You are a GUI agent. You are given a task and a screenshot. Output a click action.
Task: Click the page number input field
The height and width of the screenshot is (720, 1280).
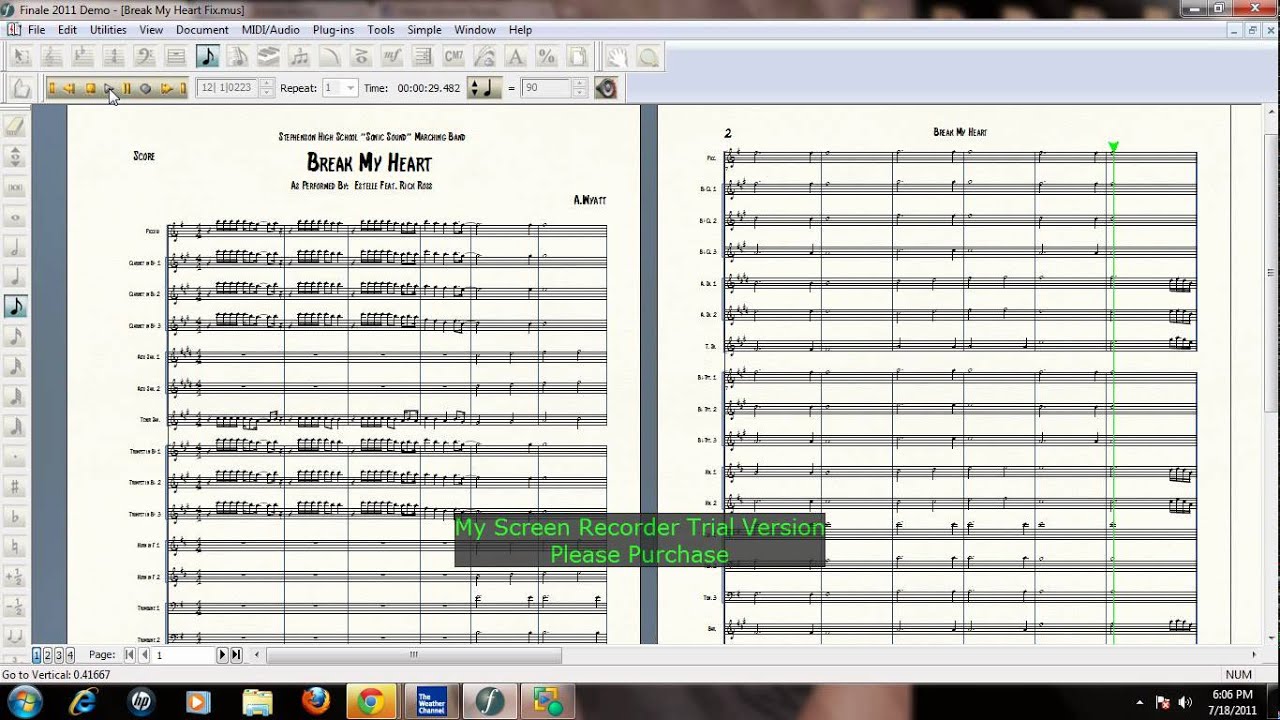(185, 655)
